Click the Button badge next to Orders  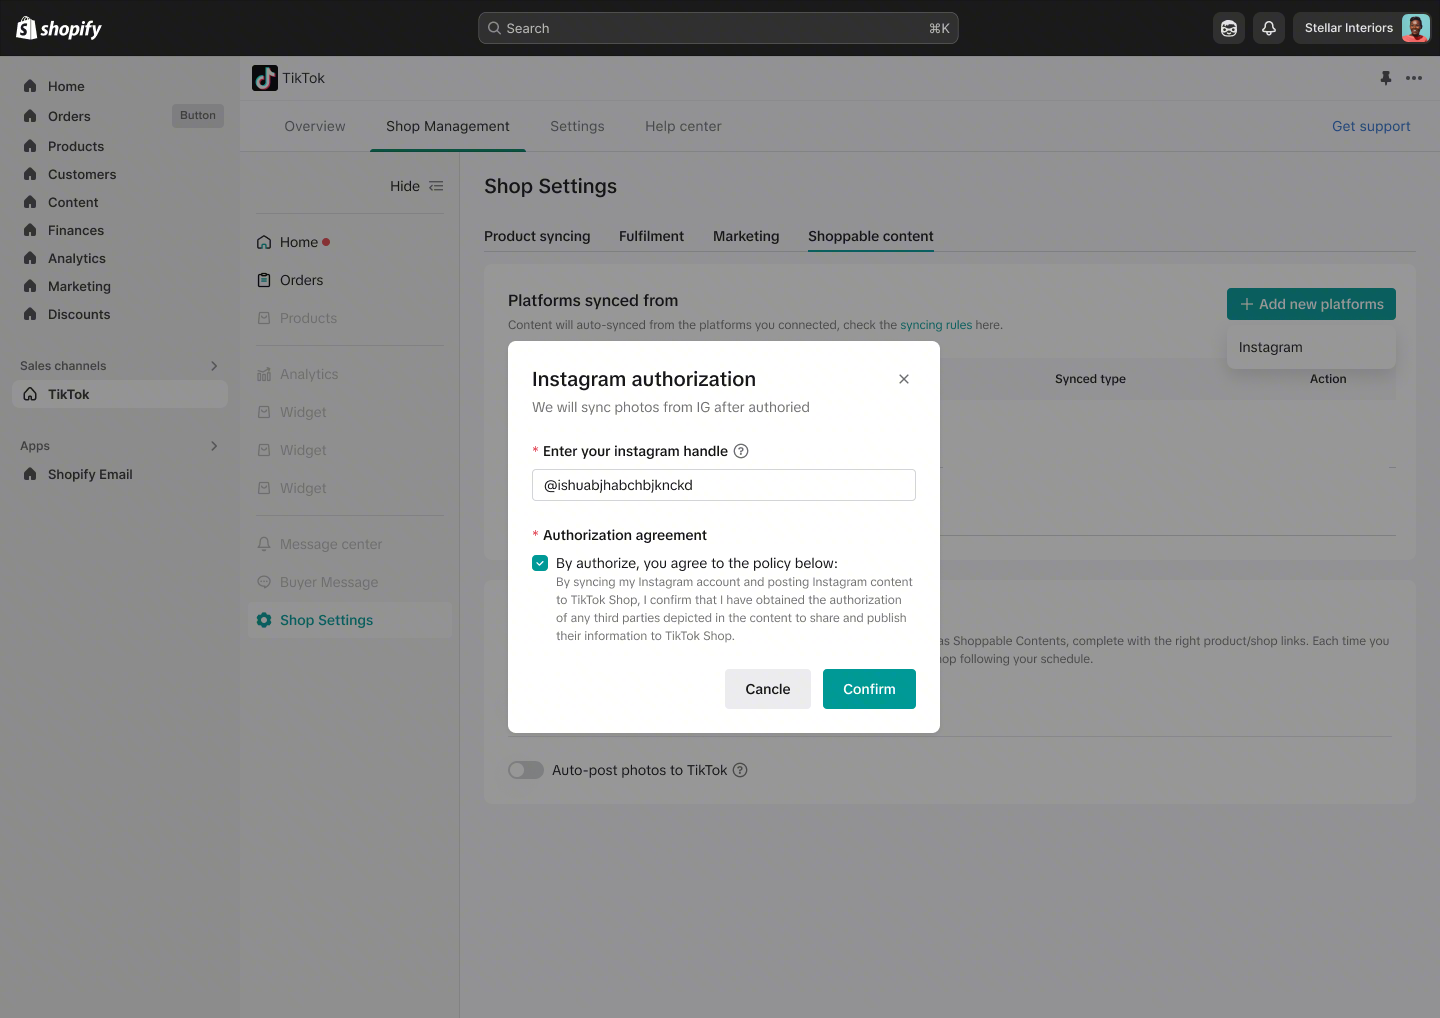198,116
